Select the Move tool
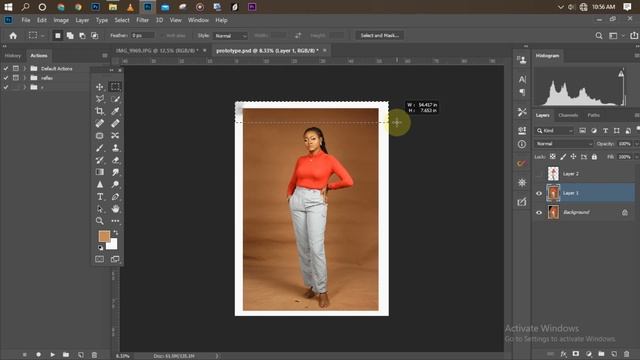Image resolution: width=640 pixels, height=360 pixels. [99, 87]
